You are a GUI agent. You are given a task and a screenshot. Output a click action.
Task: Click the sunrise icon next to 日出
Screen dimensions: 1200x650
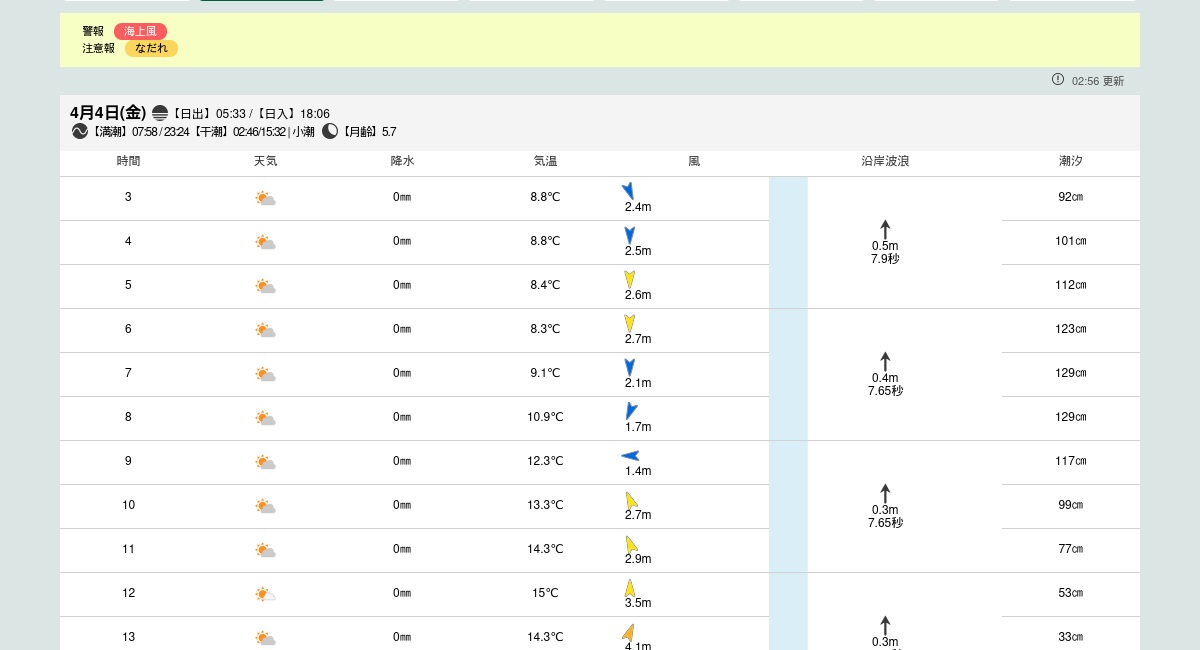(x=160, y=113)
